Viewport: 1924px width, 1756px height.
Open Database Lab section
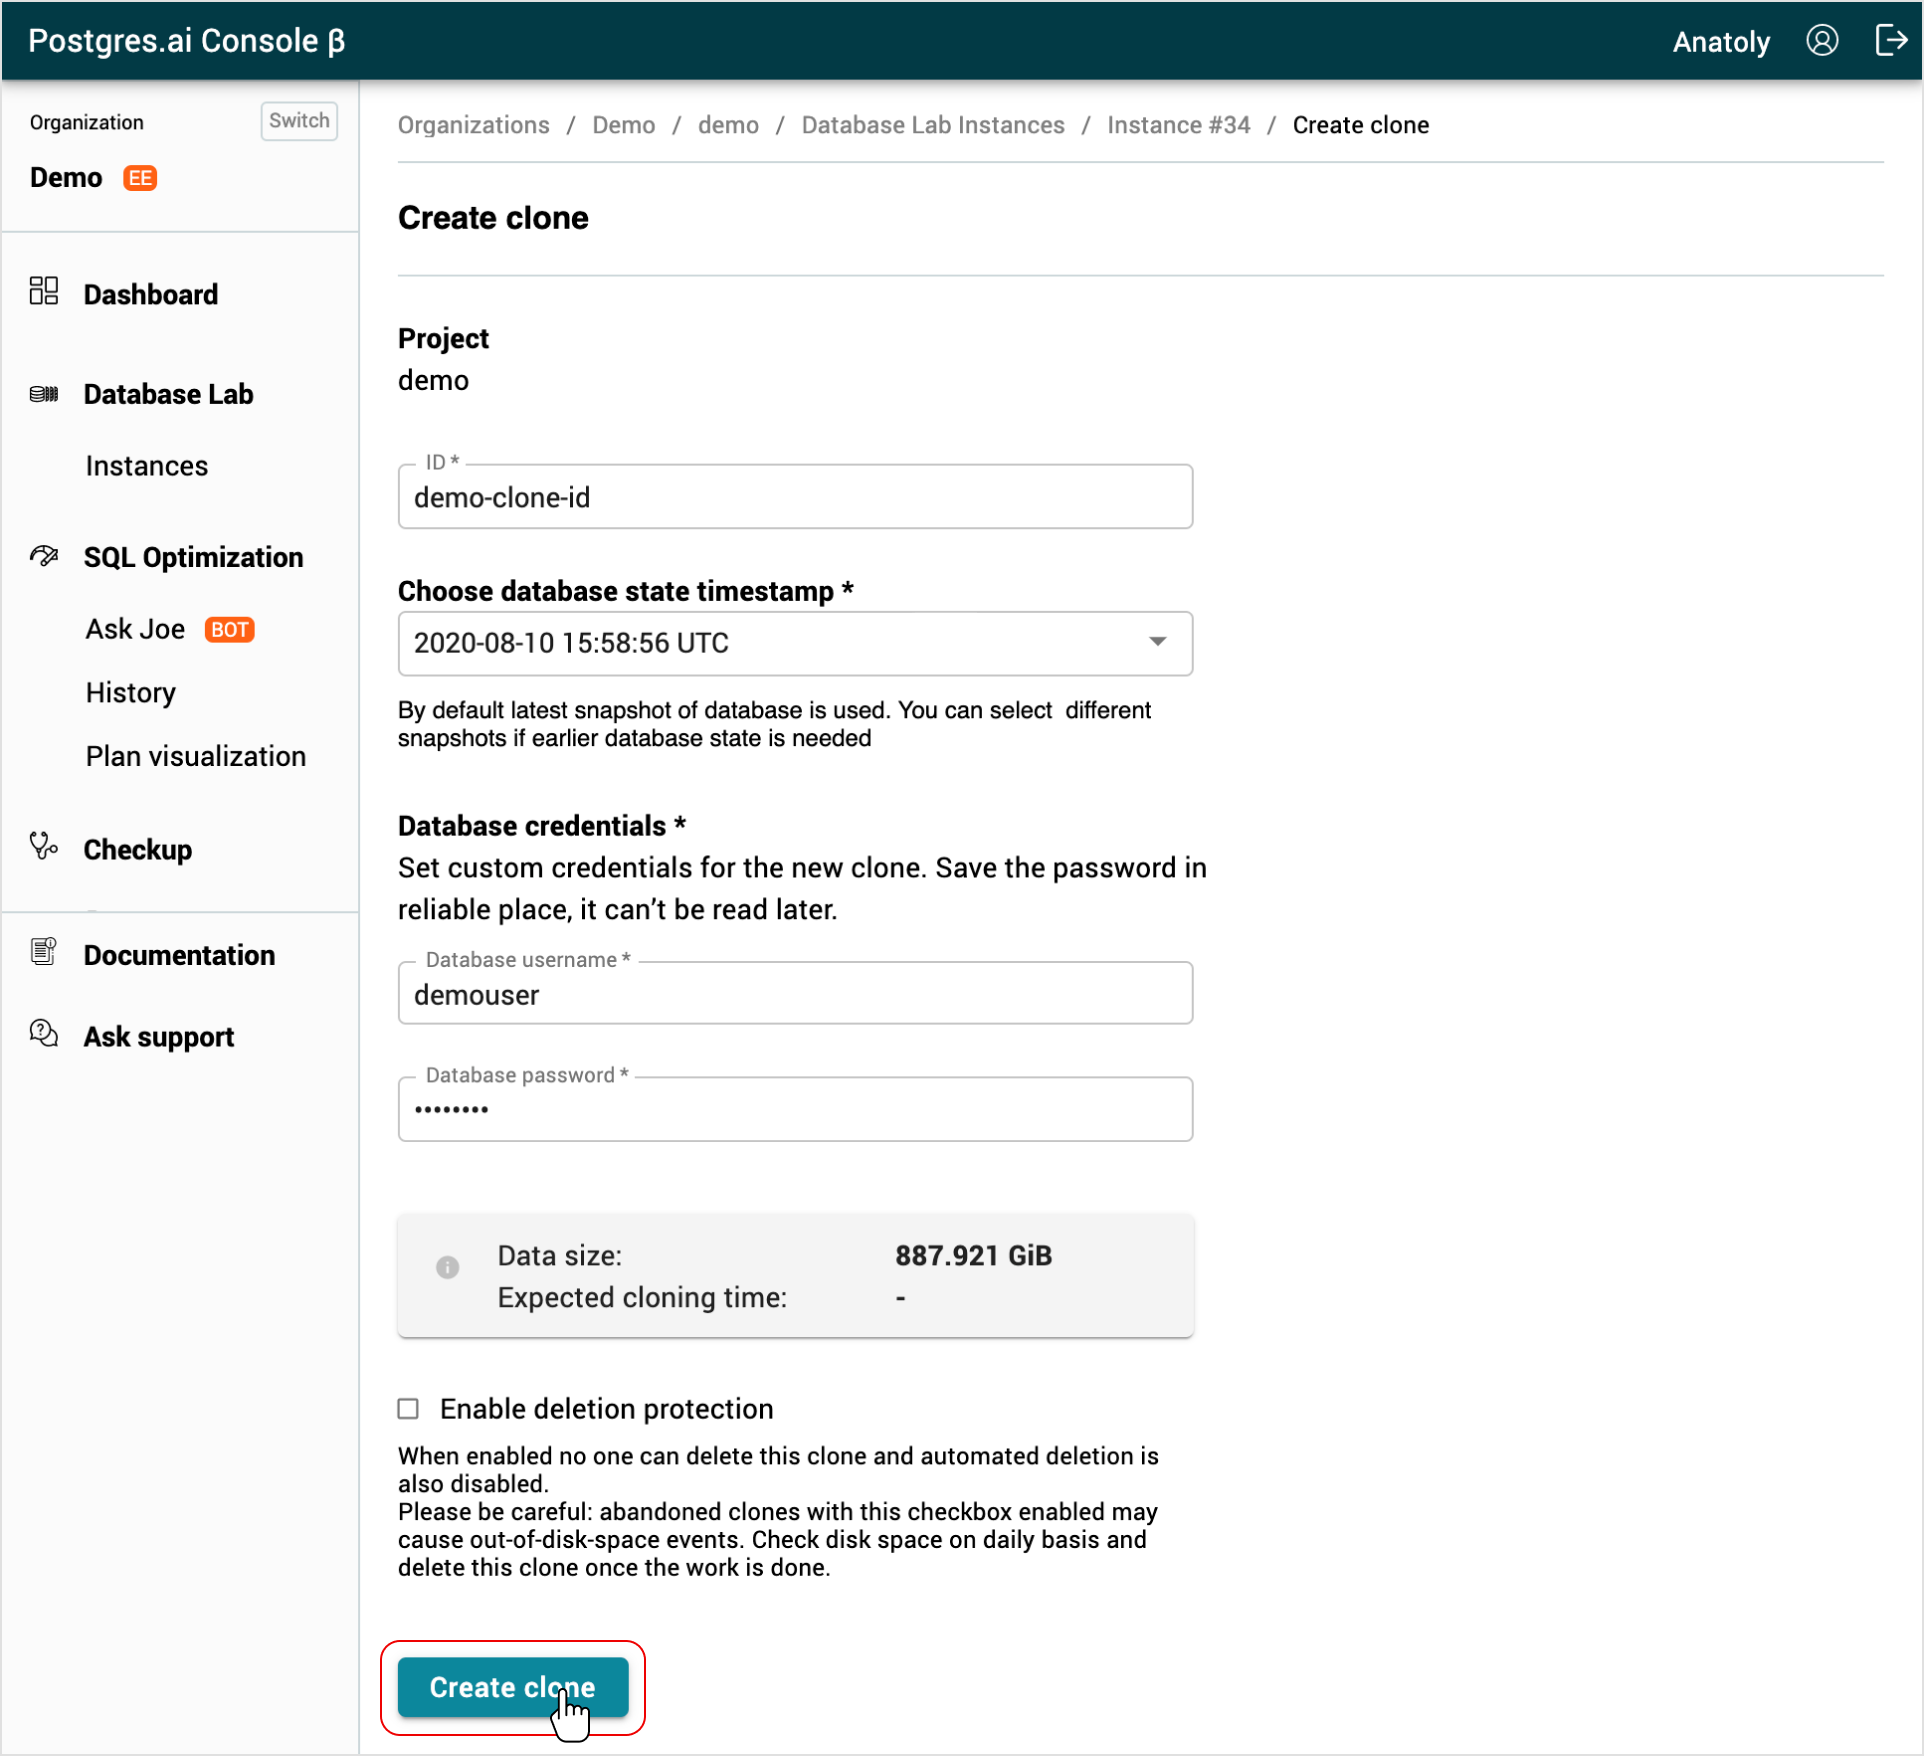tap(168, 394)
